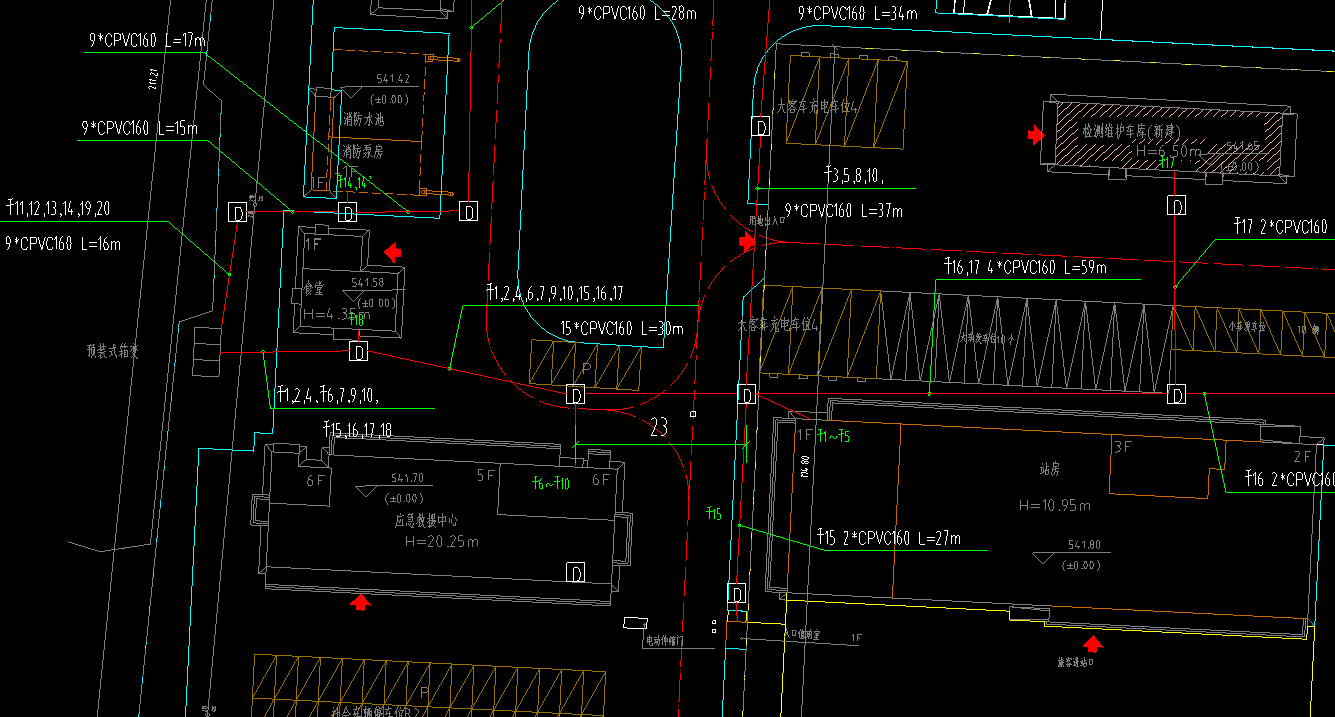Select the '9*CPVC160 L=37m' conduit label
Screen dimensions: 1335x717
pyautogui.click(x=844, y=211)
